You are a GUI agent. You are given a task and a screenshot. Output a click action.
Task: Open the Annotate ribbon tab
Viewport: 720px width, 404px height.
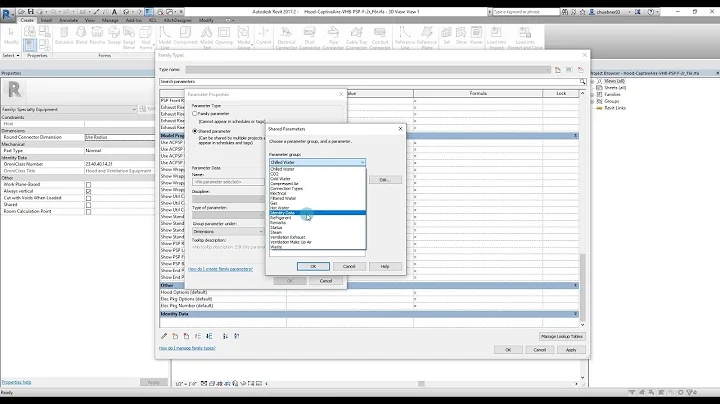coord(68,20)
